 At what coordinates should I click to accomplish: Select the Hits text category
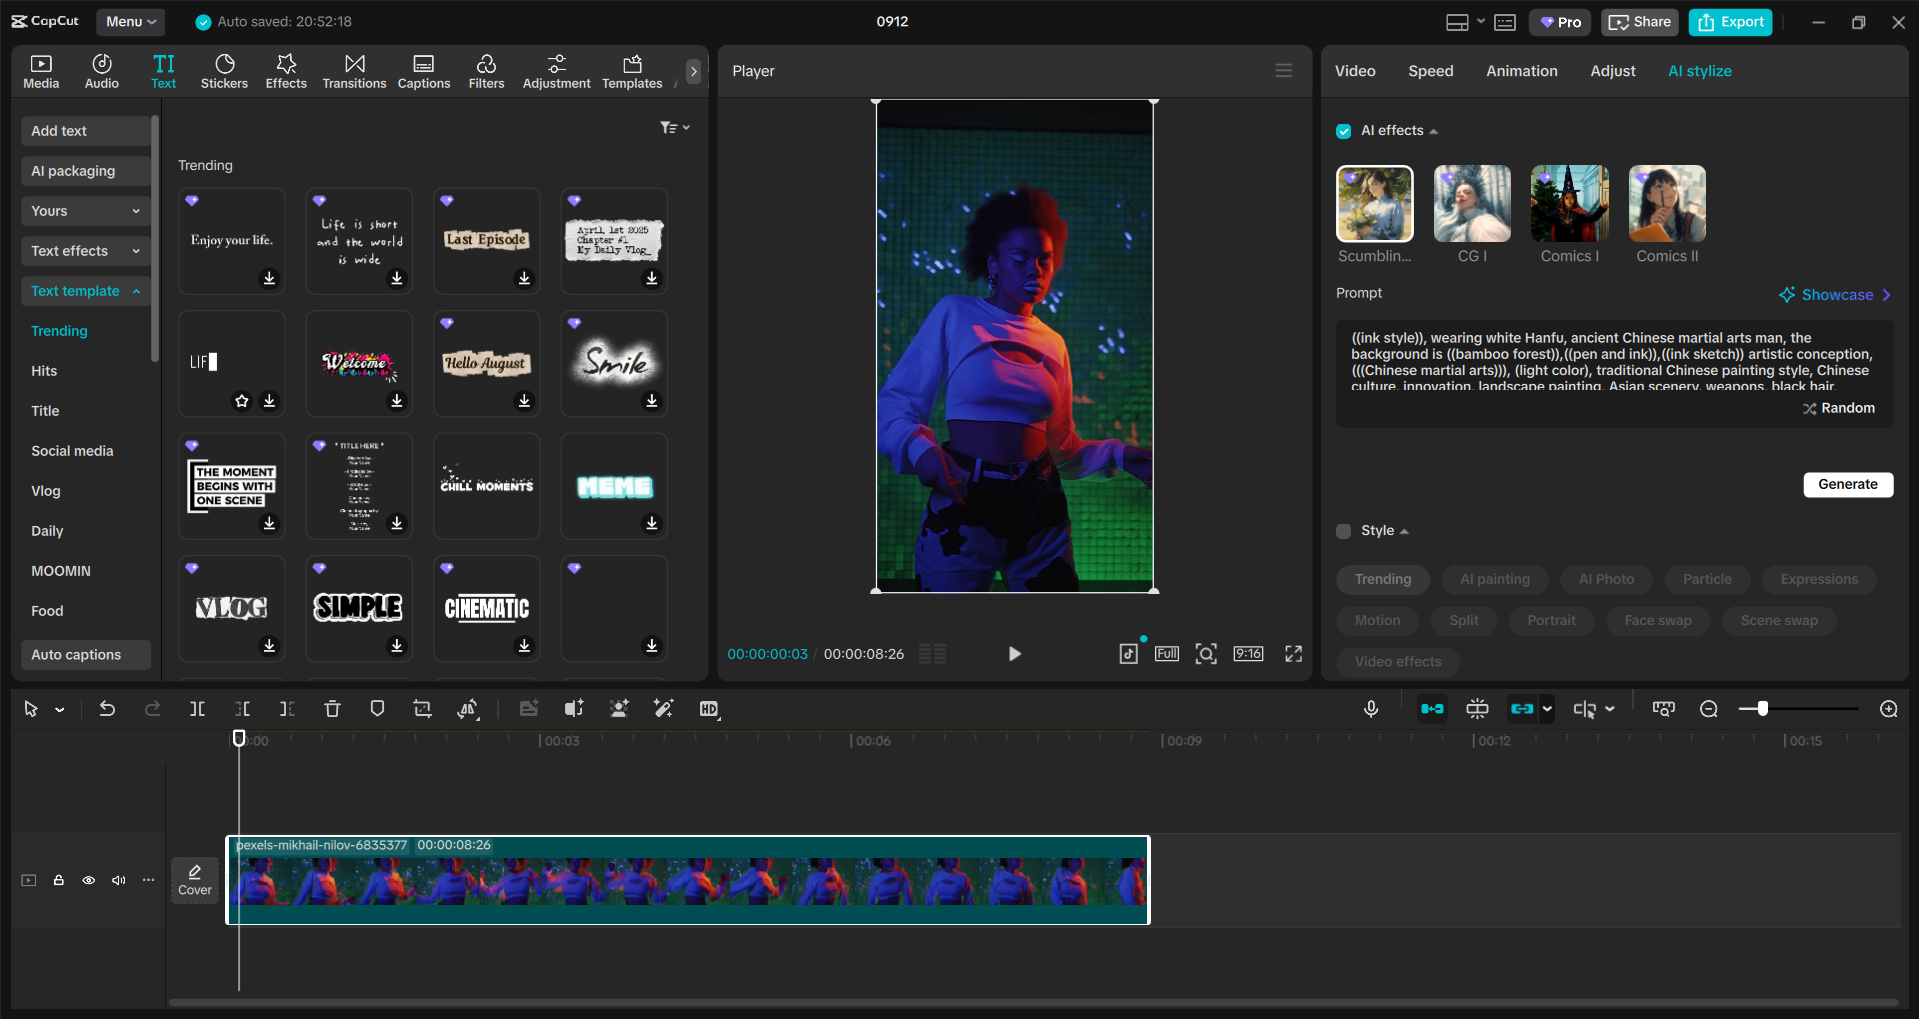click(x=44, y=371)
